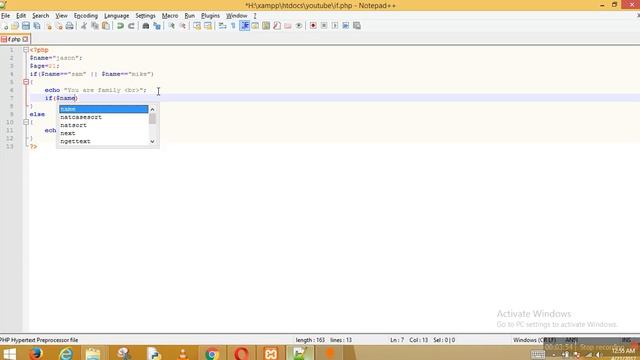
Task: Open the View menu
Action: 61,16
